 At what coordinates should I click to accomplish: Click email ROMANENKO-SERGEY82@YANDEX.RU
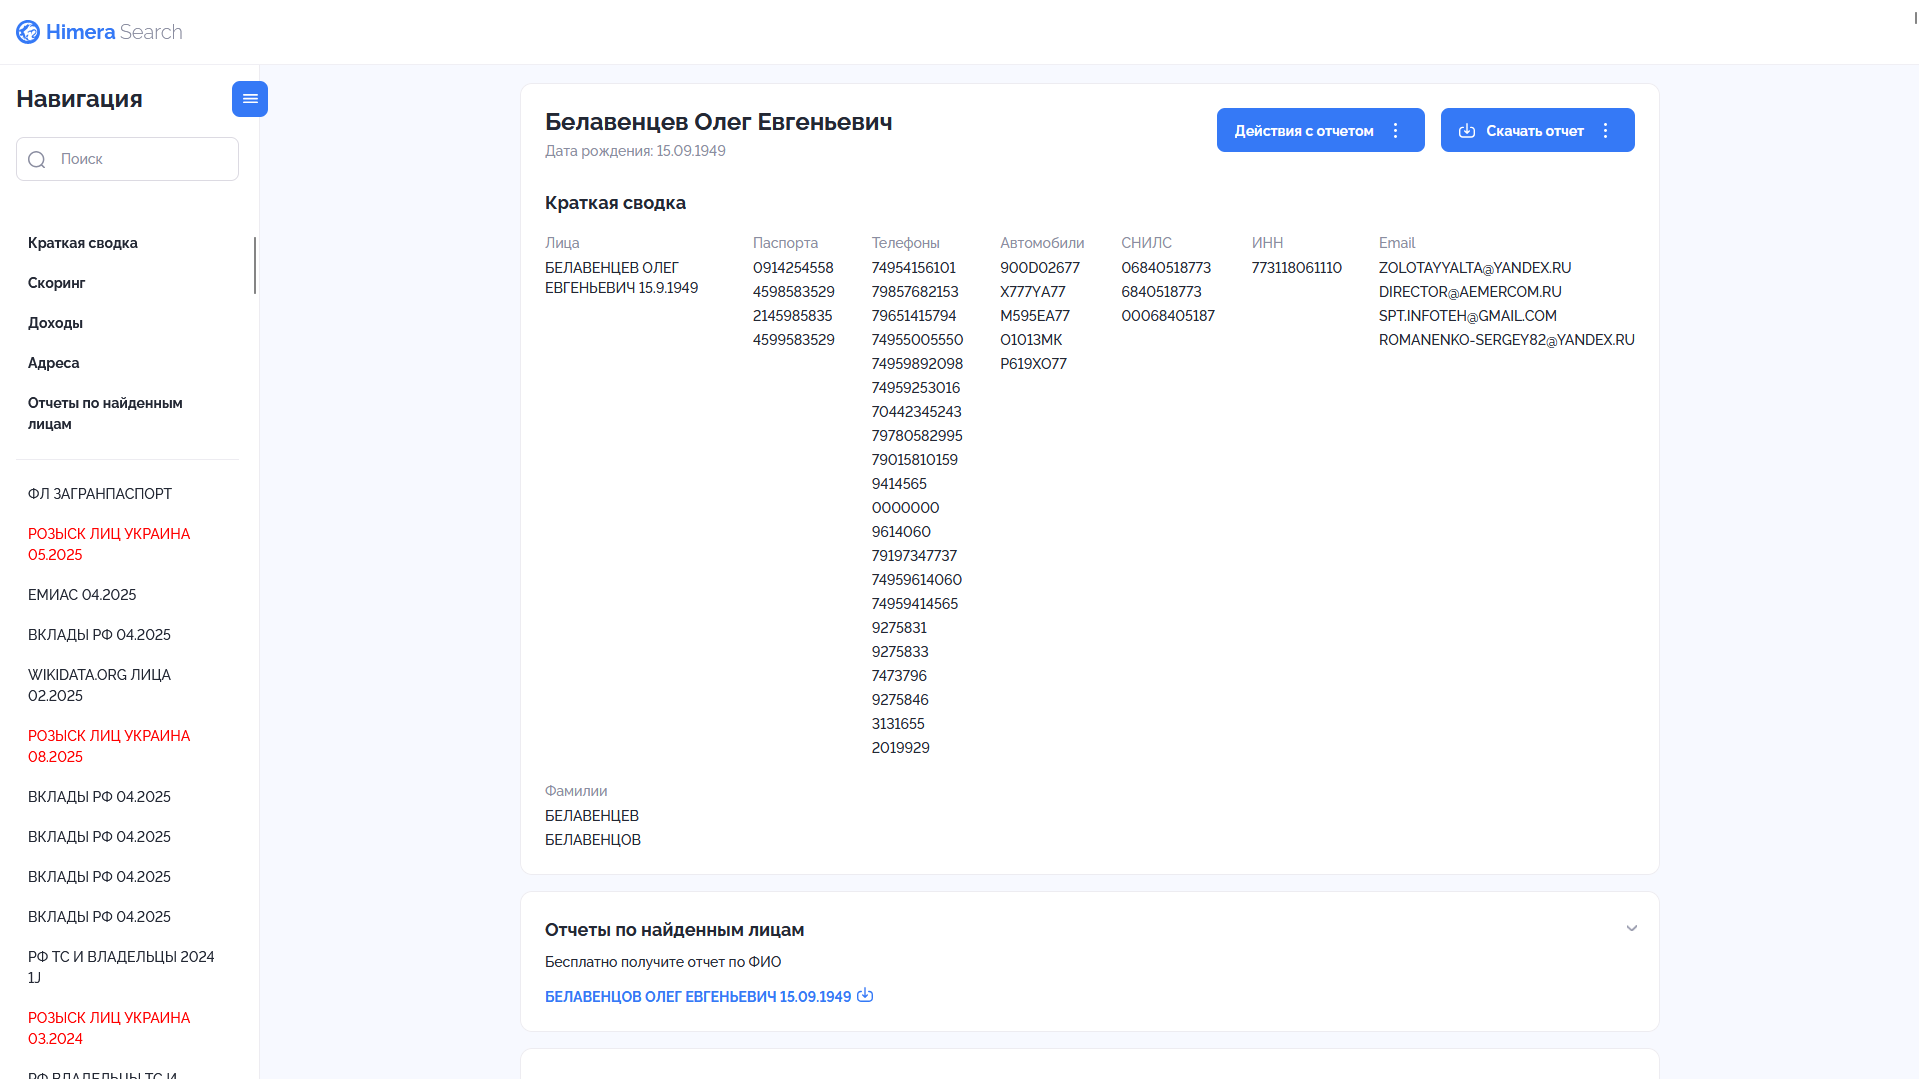coord(1507,340)
